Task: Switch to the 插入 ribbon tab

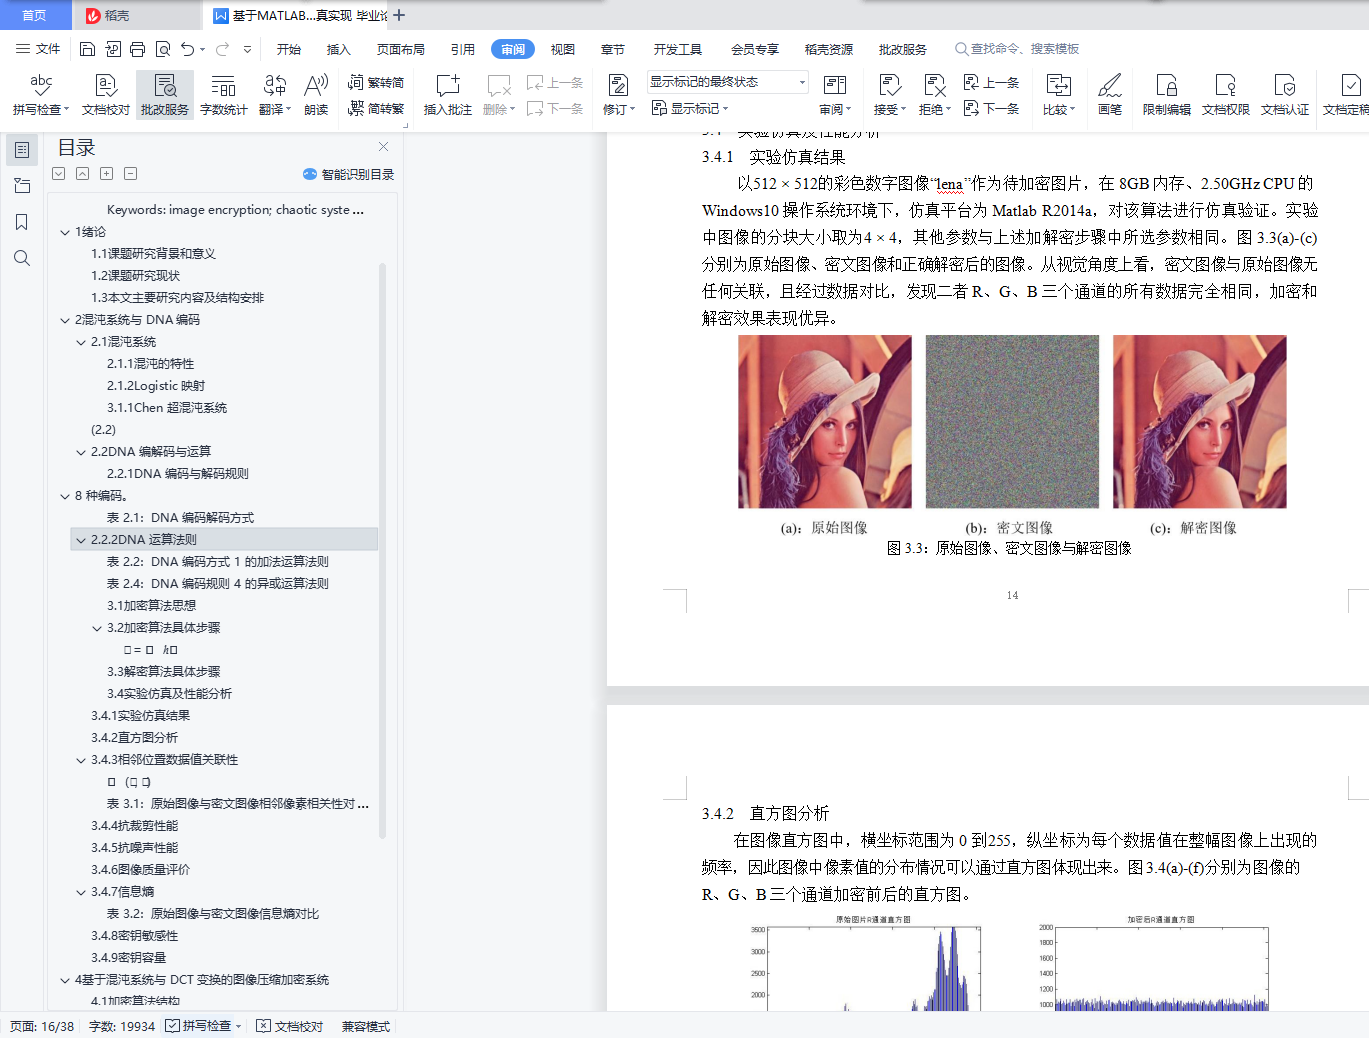Action: point(339,49)
